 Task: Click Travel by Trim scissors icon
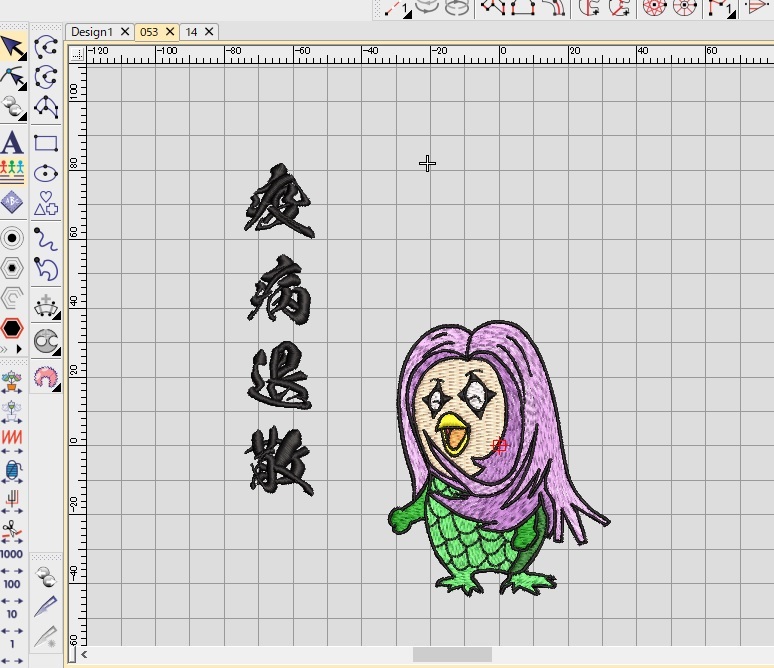point(12,532)
